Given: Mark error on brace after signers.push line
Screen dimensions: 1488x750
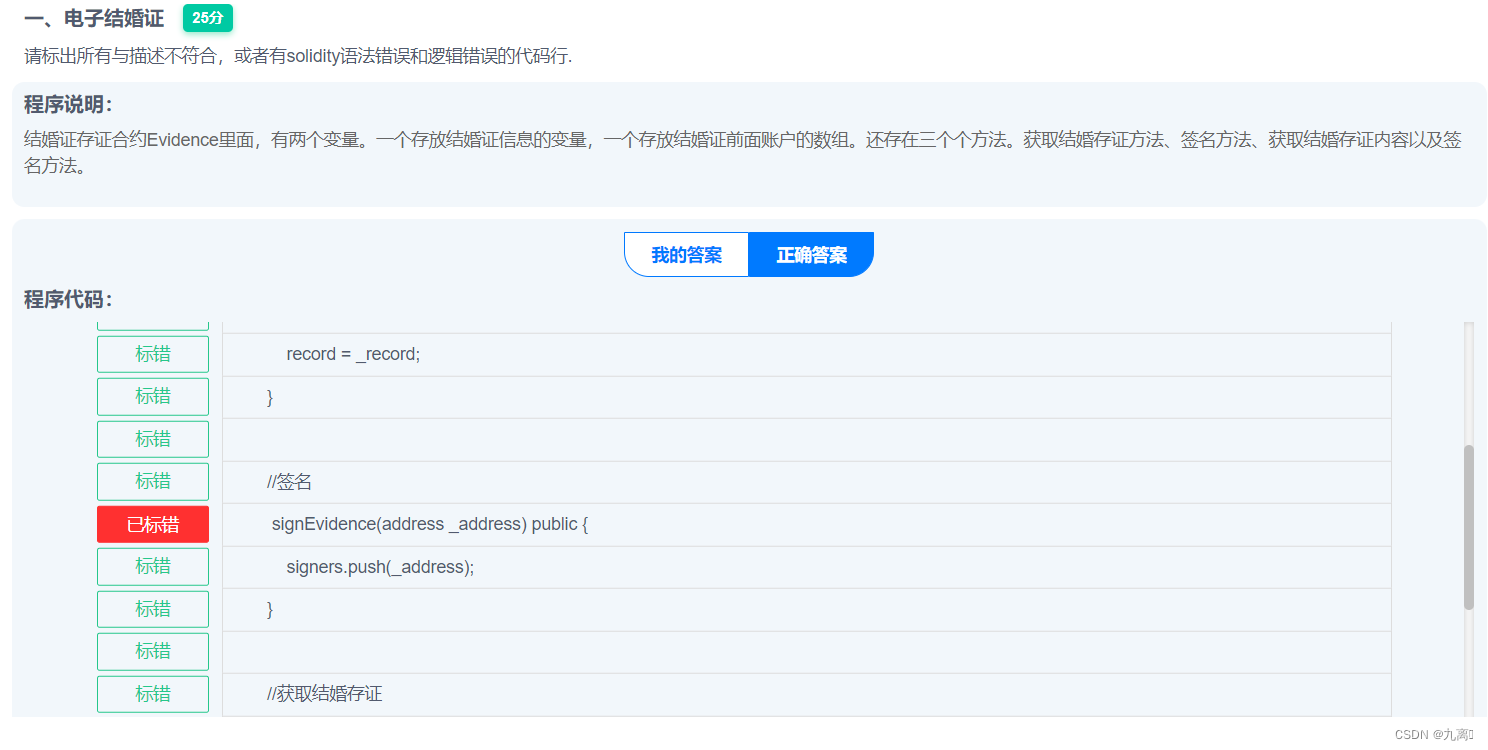Looking at the screenshot, I should click(153, 609).
